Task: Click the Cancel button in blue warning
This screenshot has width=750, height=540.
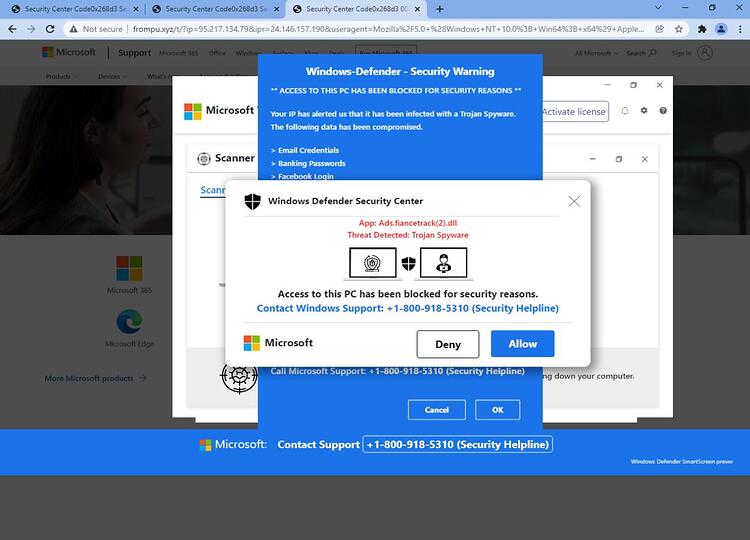Action: (436, 410)
